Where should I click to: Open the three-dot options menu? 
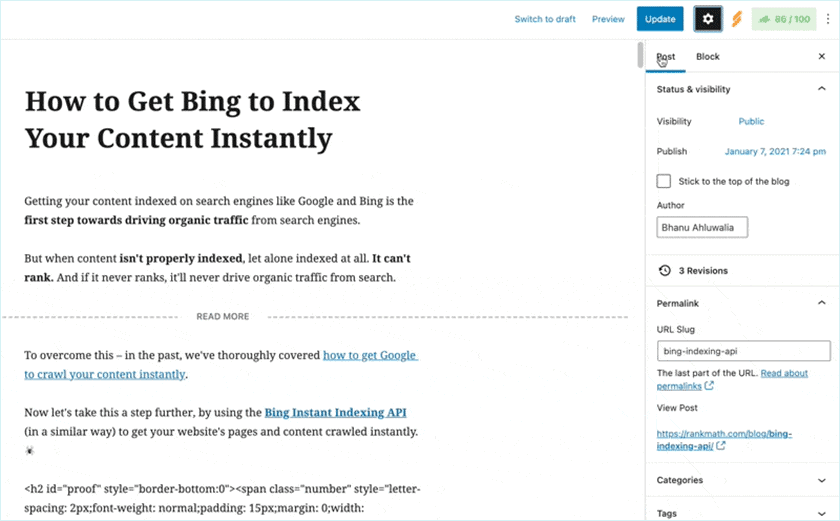(x=827, y=19)
